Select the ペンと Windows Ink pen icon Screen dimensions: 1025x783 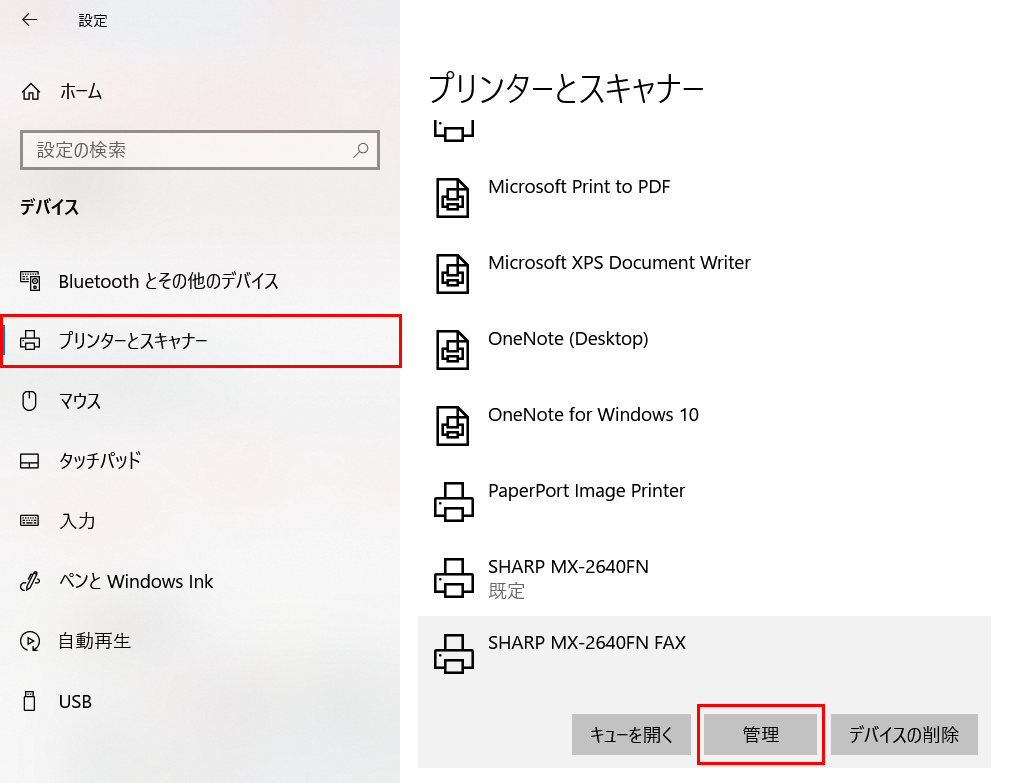[30, 581]
